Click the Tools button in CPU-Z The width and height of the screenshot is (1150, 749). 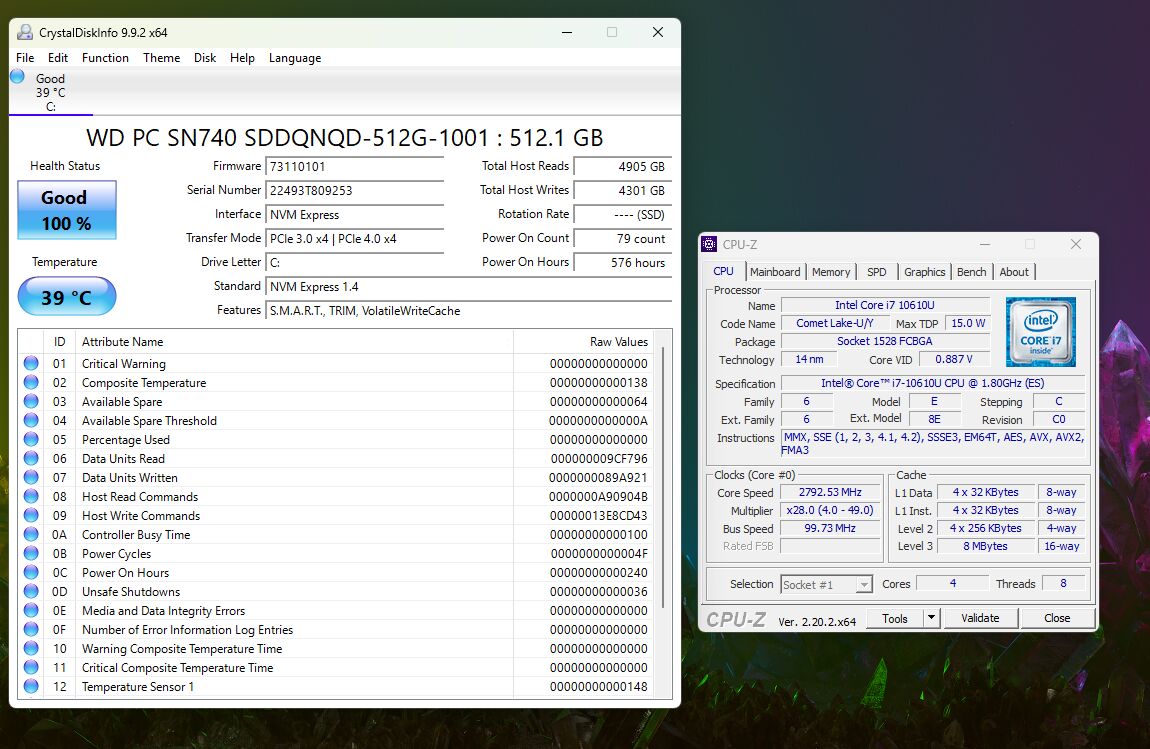click(894, 618)
